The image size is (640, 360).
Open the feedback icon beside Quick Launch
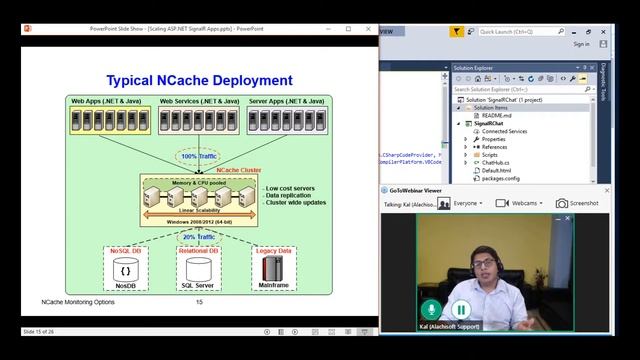coord(471,31)
